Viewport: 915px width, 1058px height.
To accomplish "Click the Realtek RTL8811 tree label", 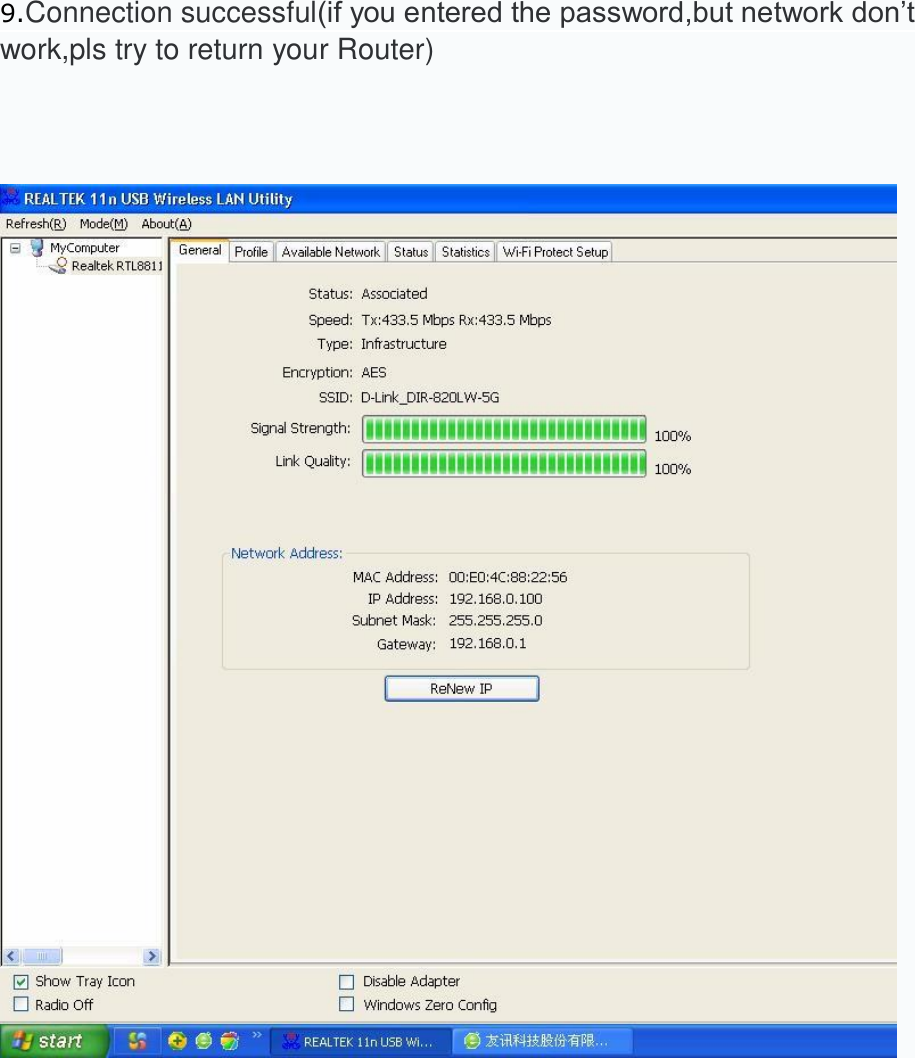I will pyautogui.click(x=117, y=266).
